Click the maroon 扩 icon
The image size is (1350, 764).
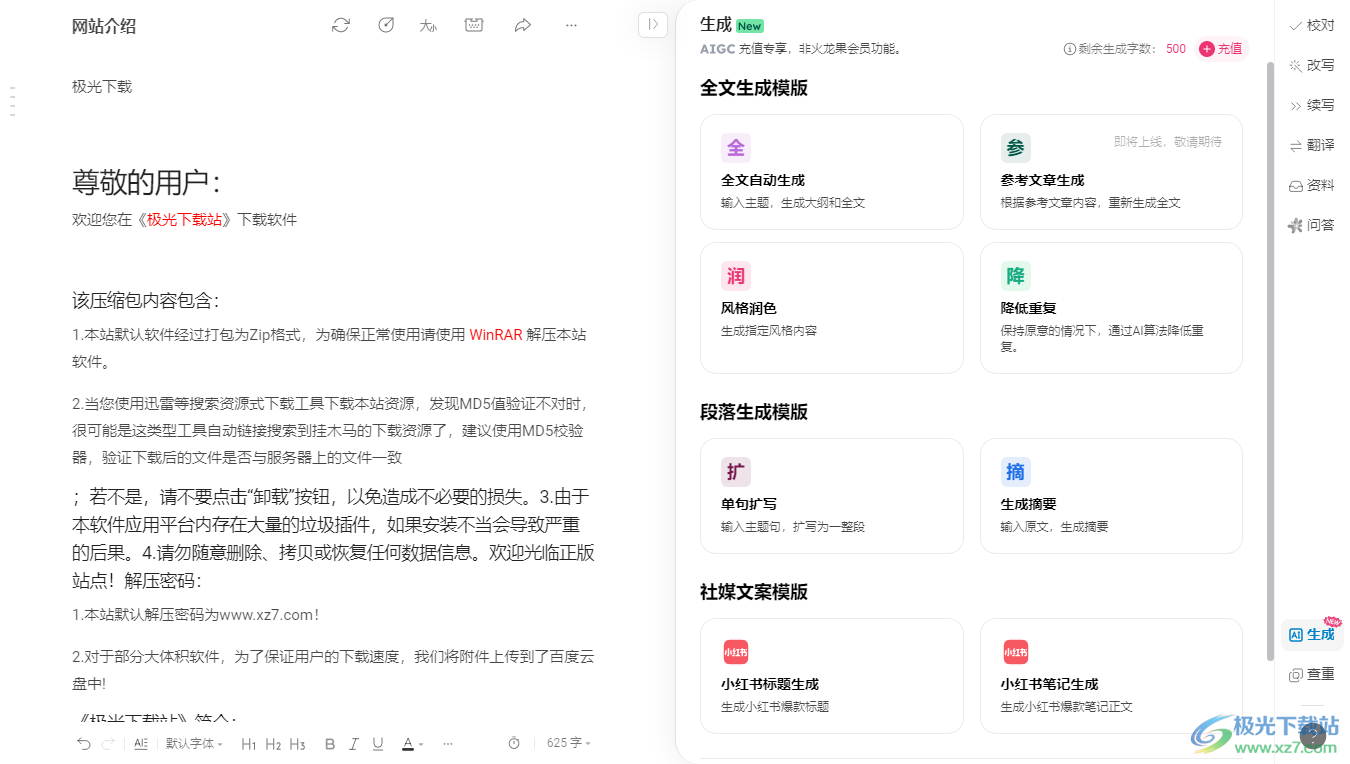736,472
